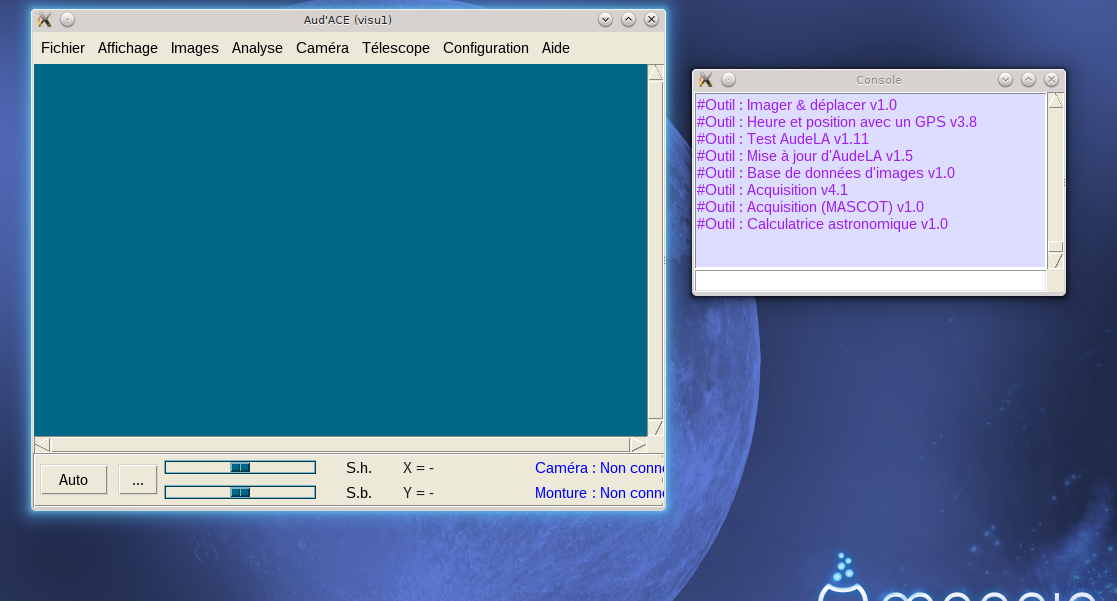Viewport: 1117px width, 601px height.
Task: Click the Console window title bar
Action: [878, 80]
